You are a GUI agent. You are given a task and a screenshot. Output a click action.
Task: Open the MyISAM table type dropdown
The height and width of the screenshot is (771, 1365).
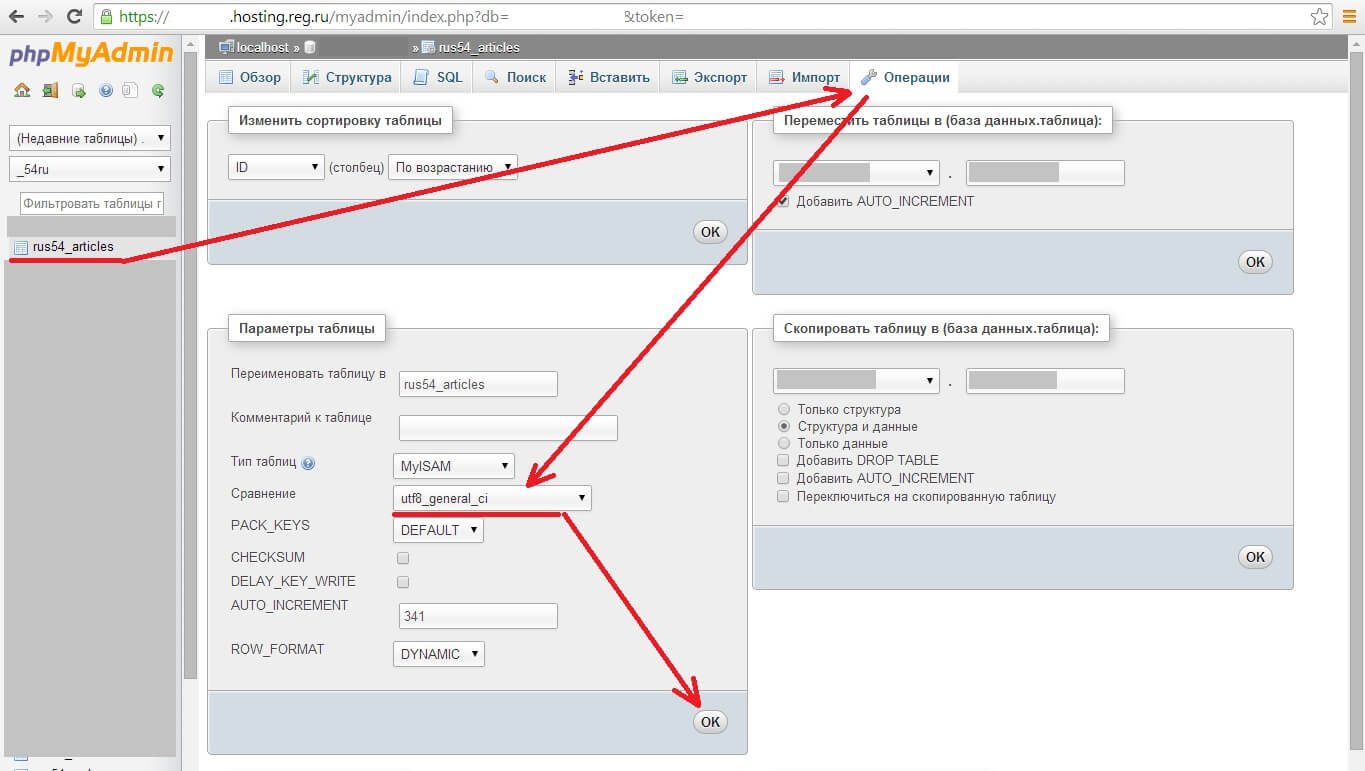click(x=453, y=465)
